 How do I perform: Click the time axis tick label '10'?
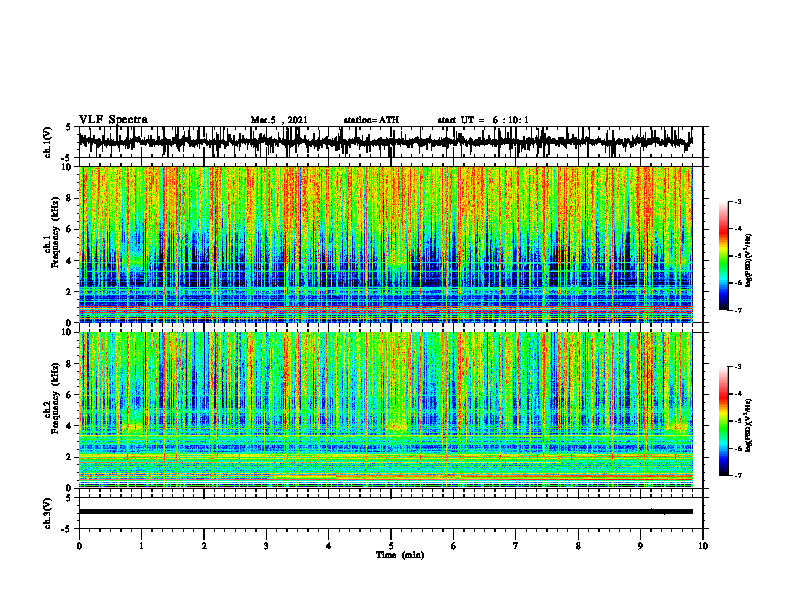pyautogui.click(x=703, y=546)
